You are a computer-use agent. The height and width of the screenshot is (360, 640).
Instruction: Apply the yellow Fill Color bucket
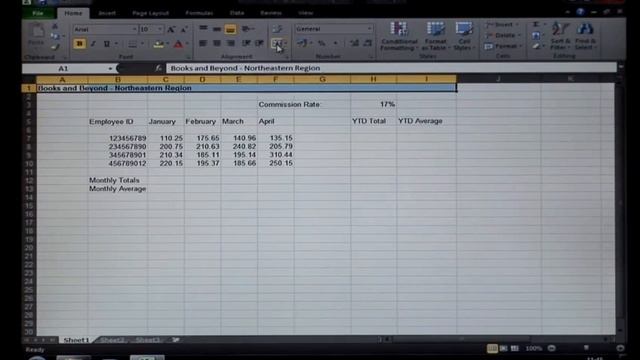point(158,44)
